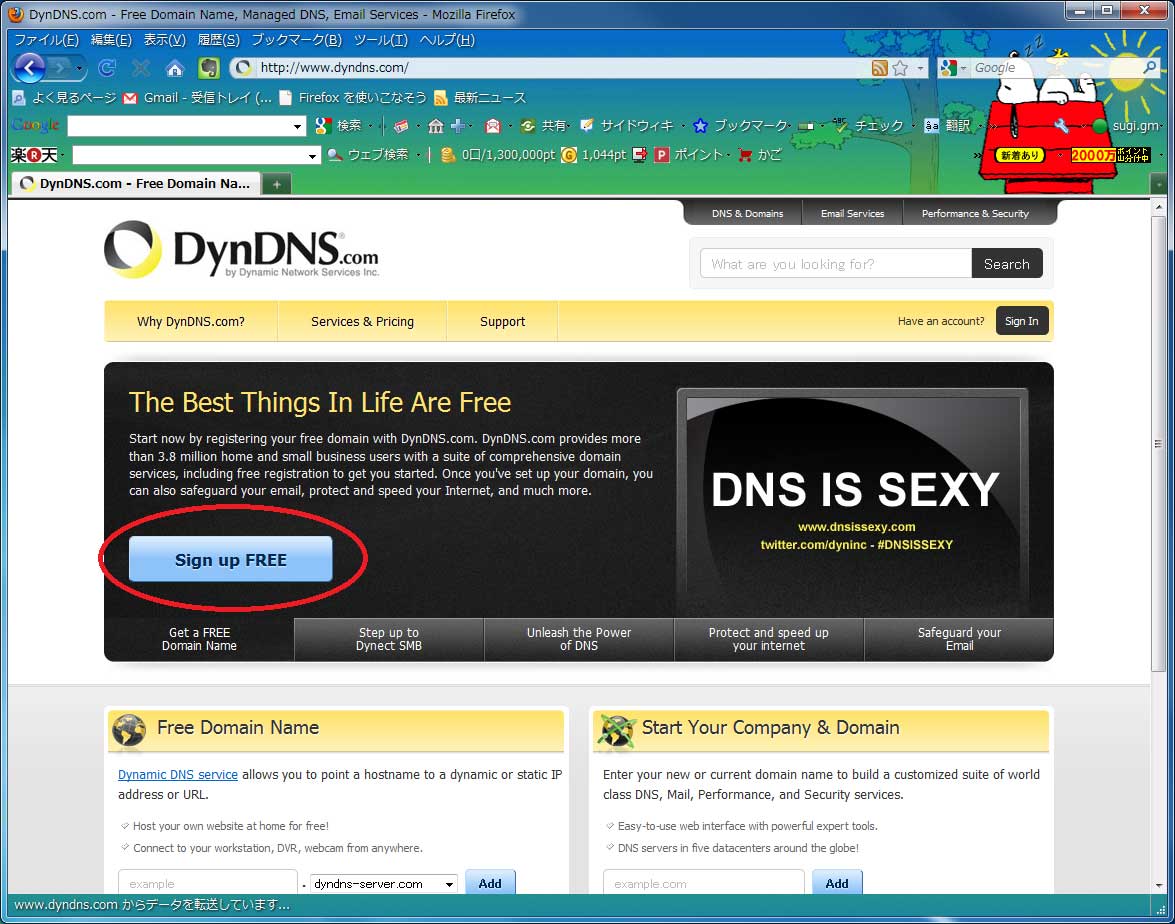
Task: Reload the page with the refresh icon
Action: pos(107,68)
